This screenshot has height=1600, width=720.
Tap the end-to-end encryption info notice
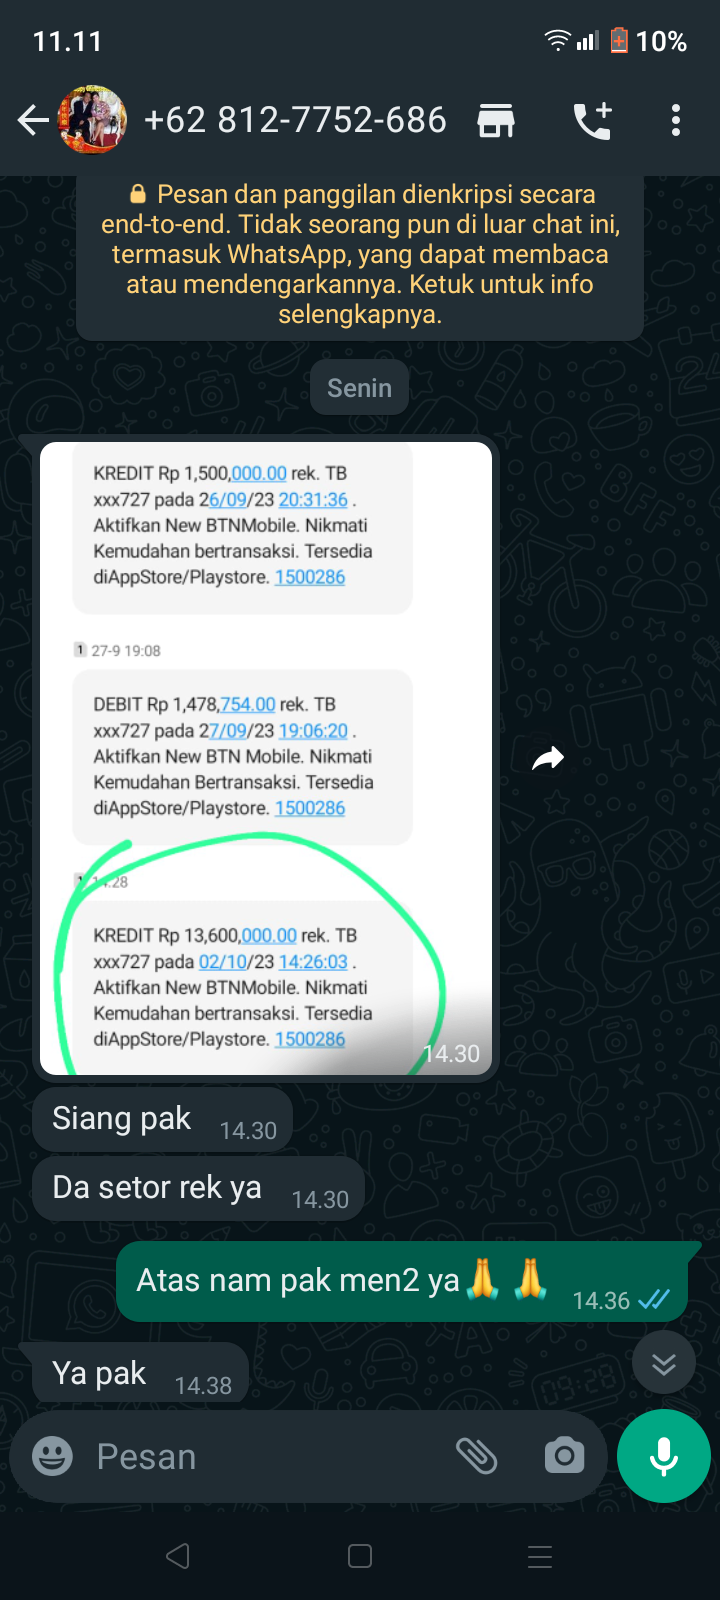pos(360,254)
